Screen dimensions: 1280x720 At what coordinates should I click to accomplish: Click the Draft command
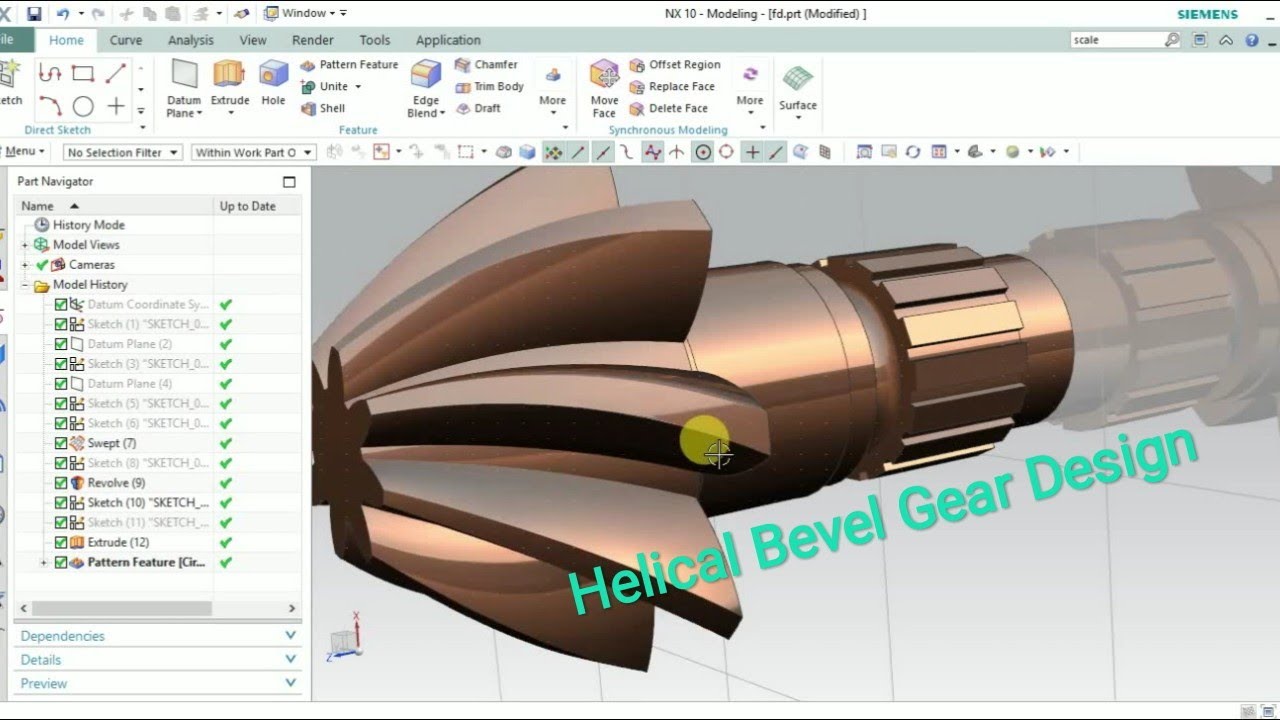[x=478, y=108]
